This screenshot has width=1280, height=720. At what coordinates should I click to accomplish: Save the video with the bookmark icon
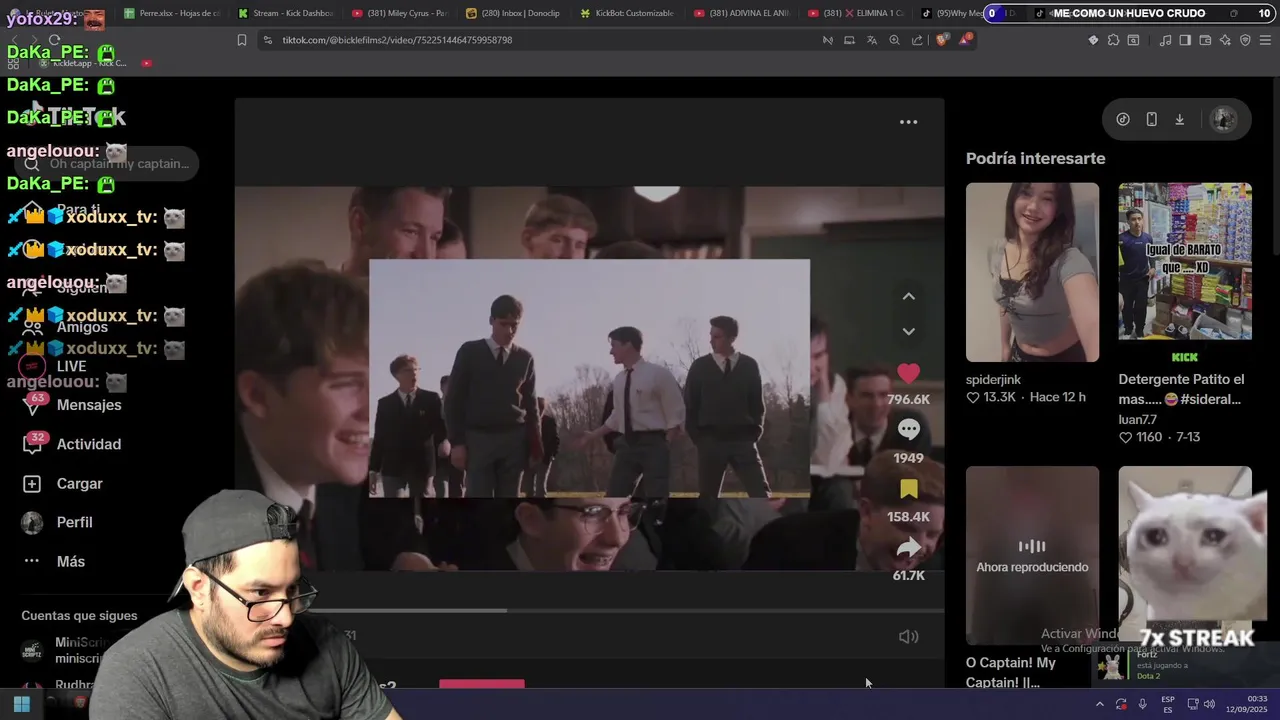coord(908,489)
